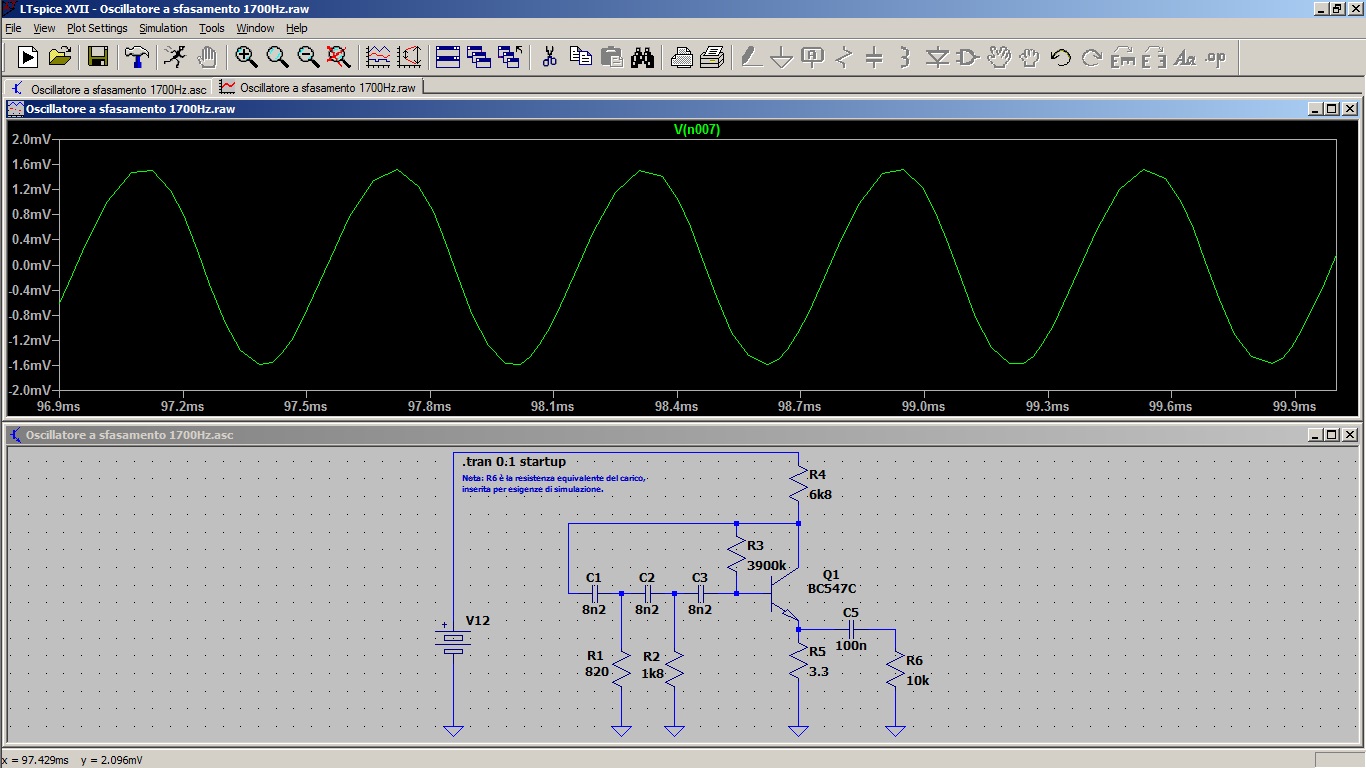Click the Tile Windows icon

tap(448, 57)
